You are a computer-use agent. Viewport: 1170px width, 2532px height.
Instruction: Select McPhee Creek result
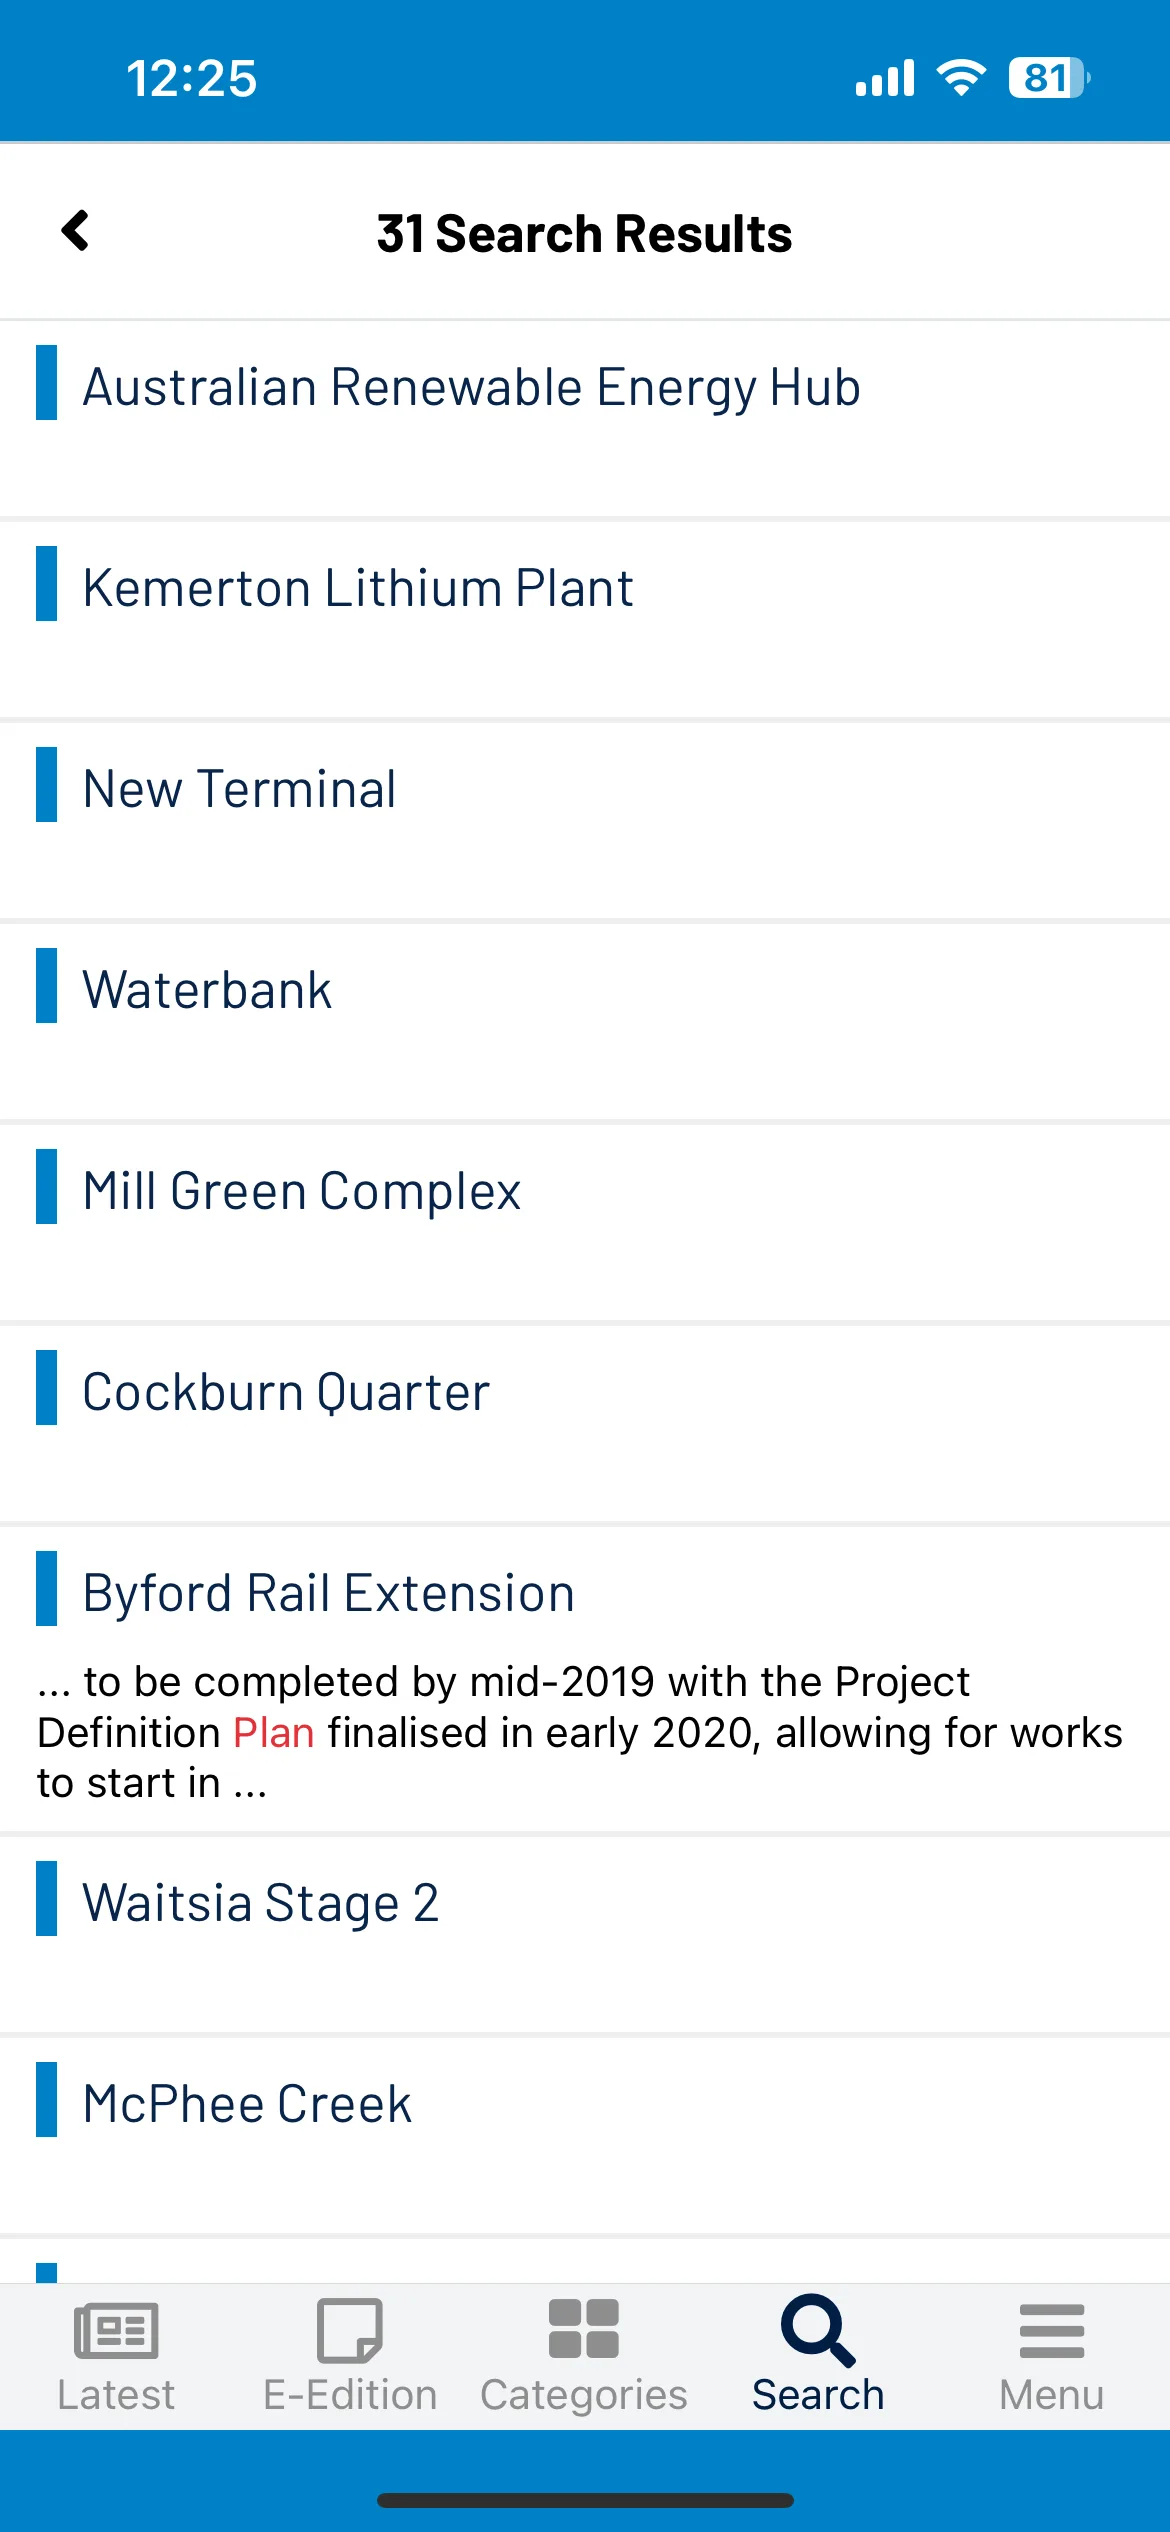(x=585, y=2135)
